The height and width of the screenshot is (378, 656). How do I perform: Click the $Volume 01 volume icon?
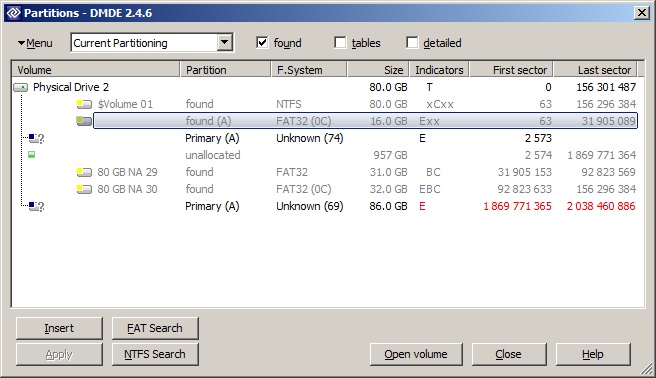point(84,104)
